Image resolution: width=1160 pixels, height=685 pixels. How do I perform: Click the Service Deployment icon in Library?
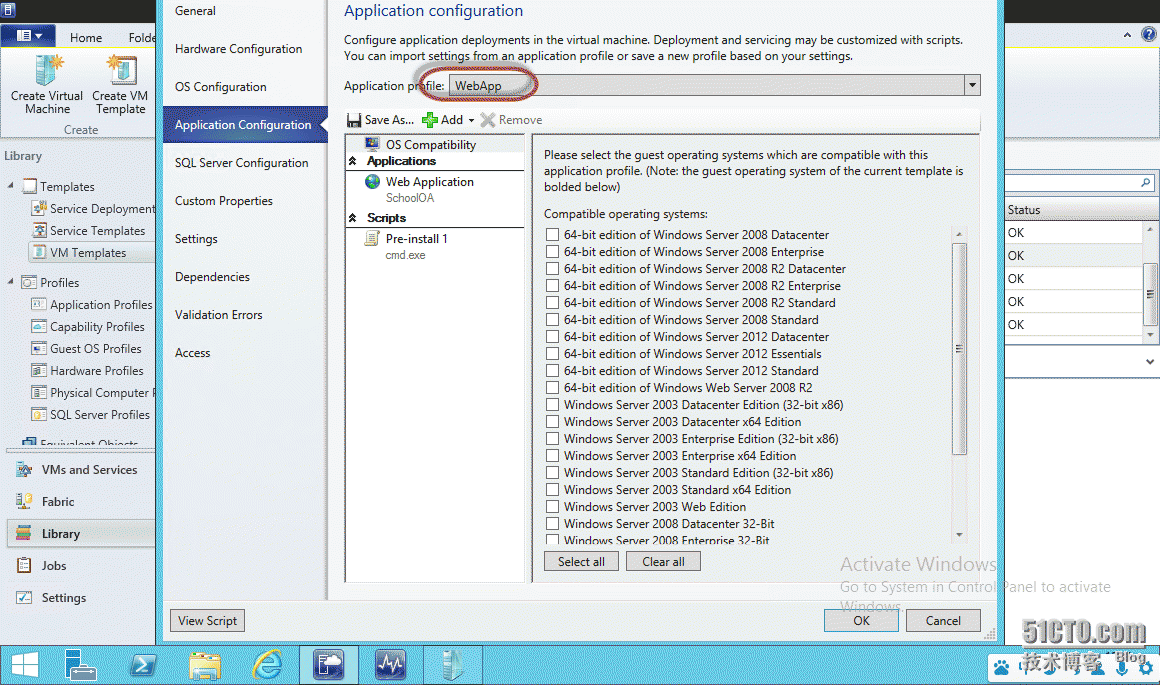pyautogui.click(x=39, y=209)
